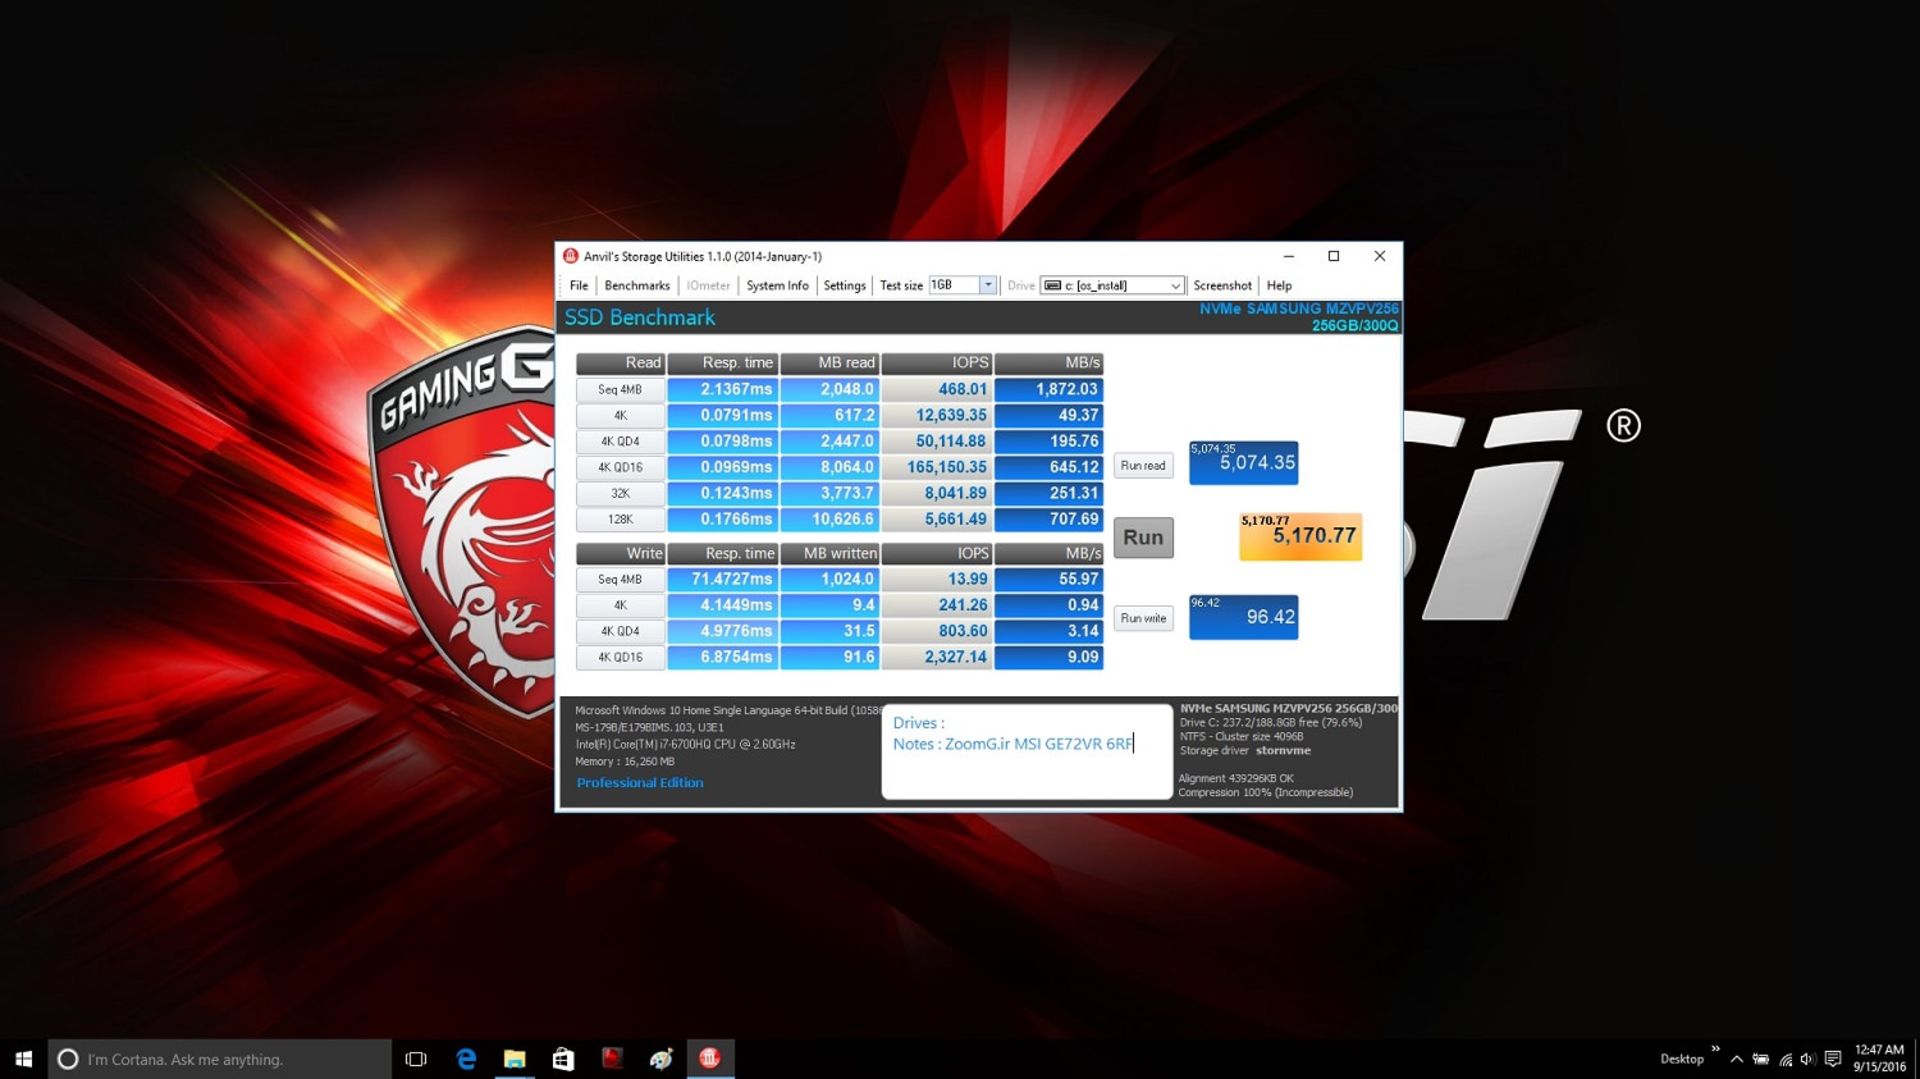Select Anvil's Storage Utilities taskbar icon

click(710, 1059)
